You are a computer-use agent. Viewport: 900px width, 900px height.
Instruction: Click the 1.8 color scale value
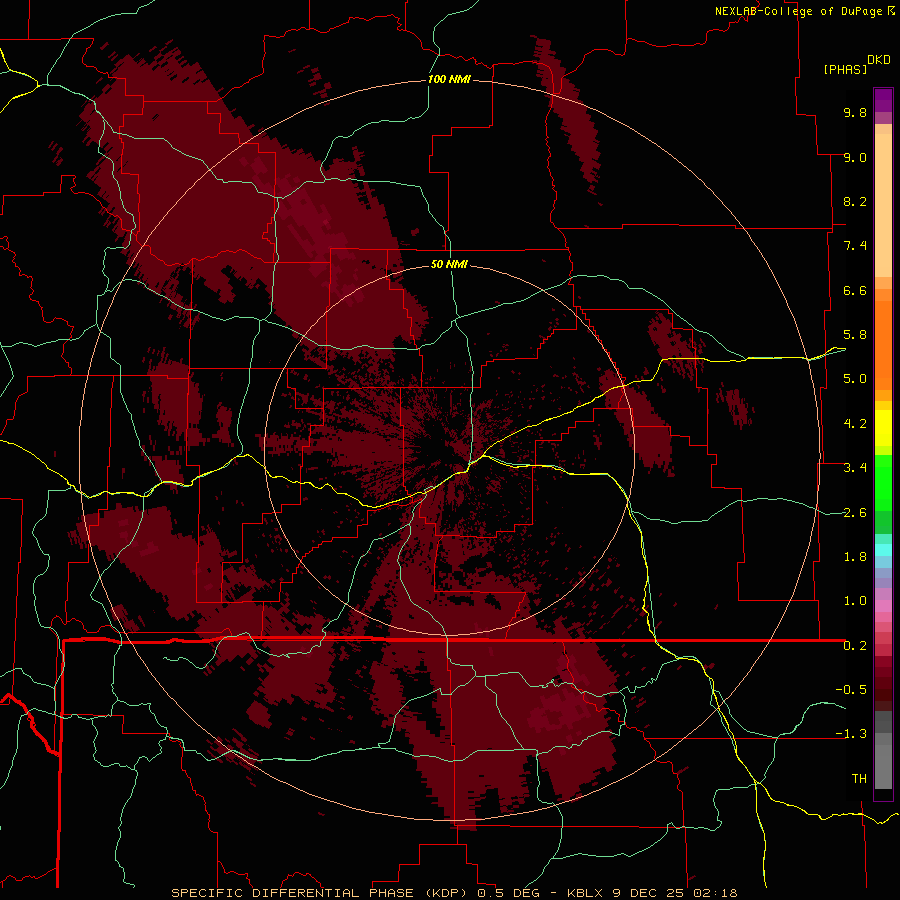[855, 557]
